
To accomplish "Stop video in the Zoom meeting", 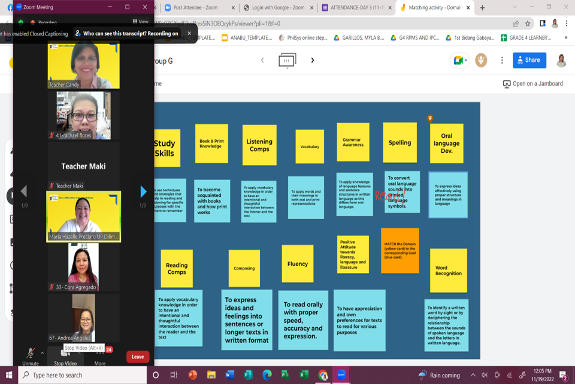I will (x=65, y=356).
